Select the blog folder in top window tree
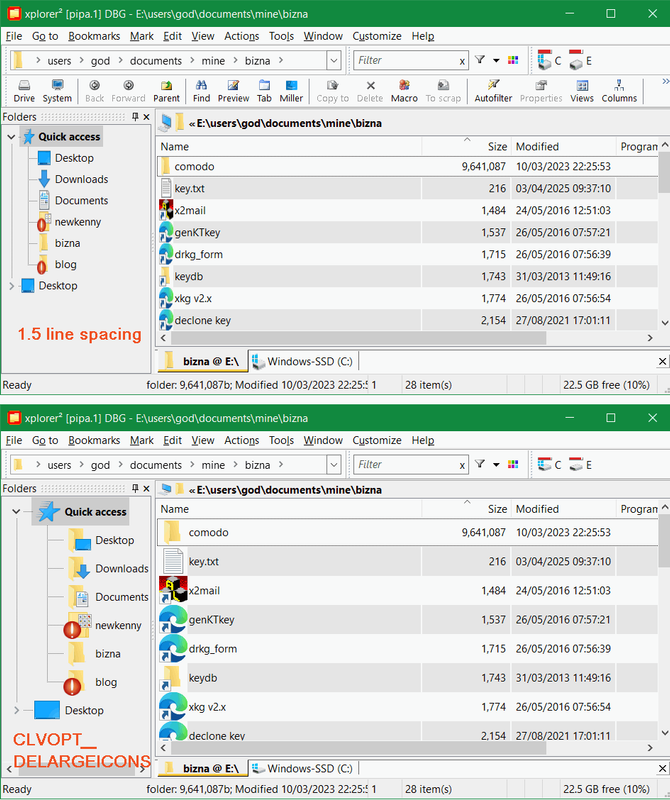This screenshot has height=800, width=670. pos(66,265)
